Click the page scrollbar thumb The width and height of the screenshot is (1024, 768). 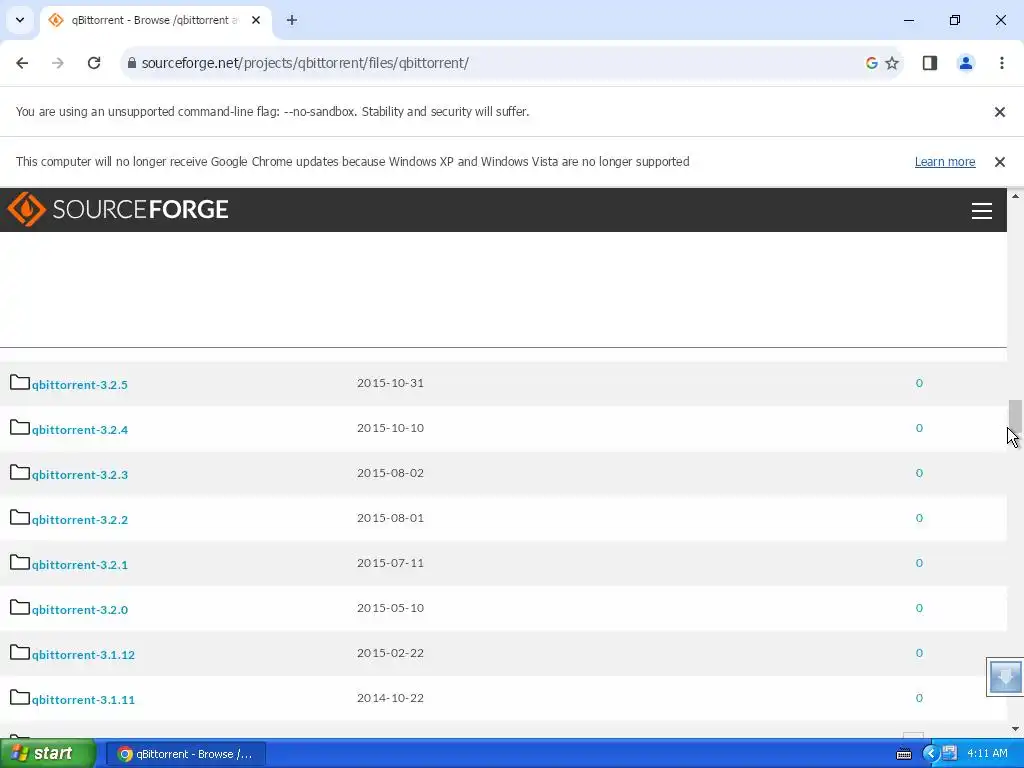(1015, 417)
